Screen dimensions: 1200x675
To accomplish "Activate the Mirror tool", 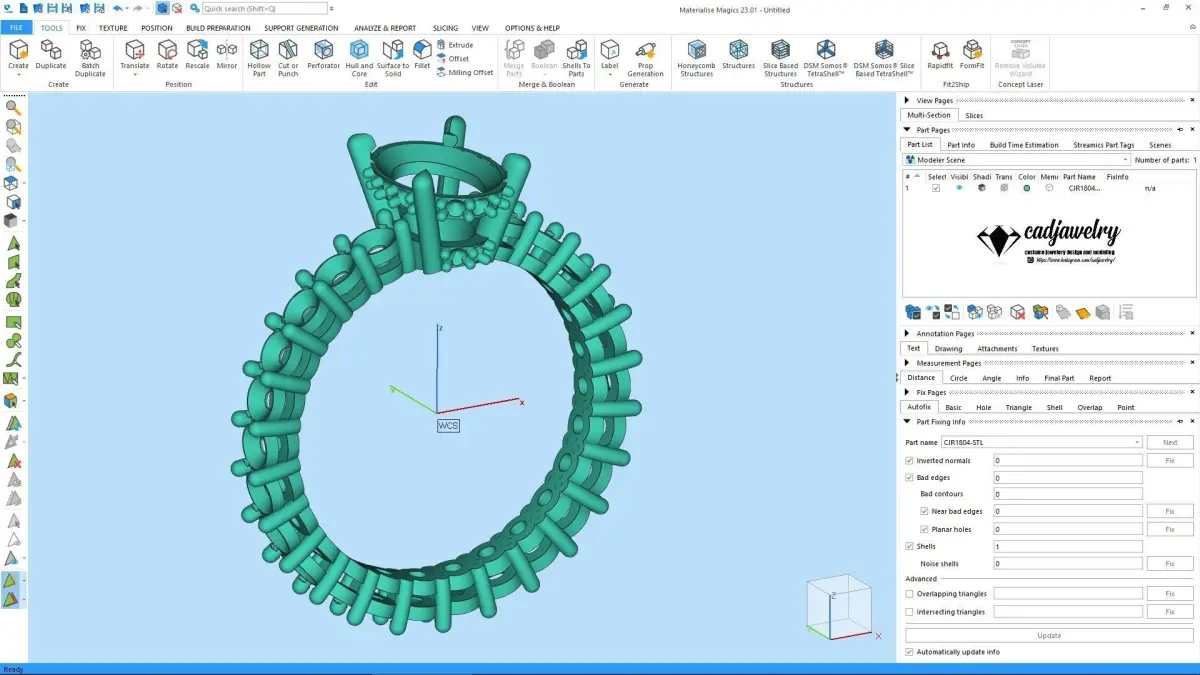I will tap(227, 55).
